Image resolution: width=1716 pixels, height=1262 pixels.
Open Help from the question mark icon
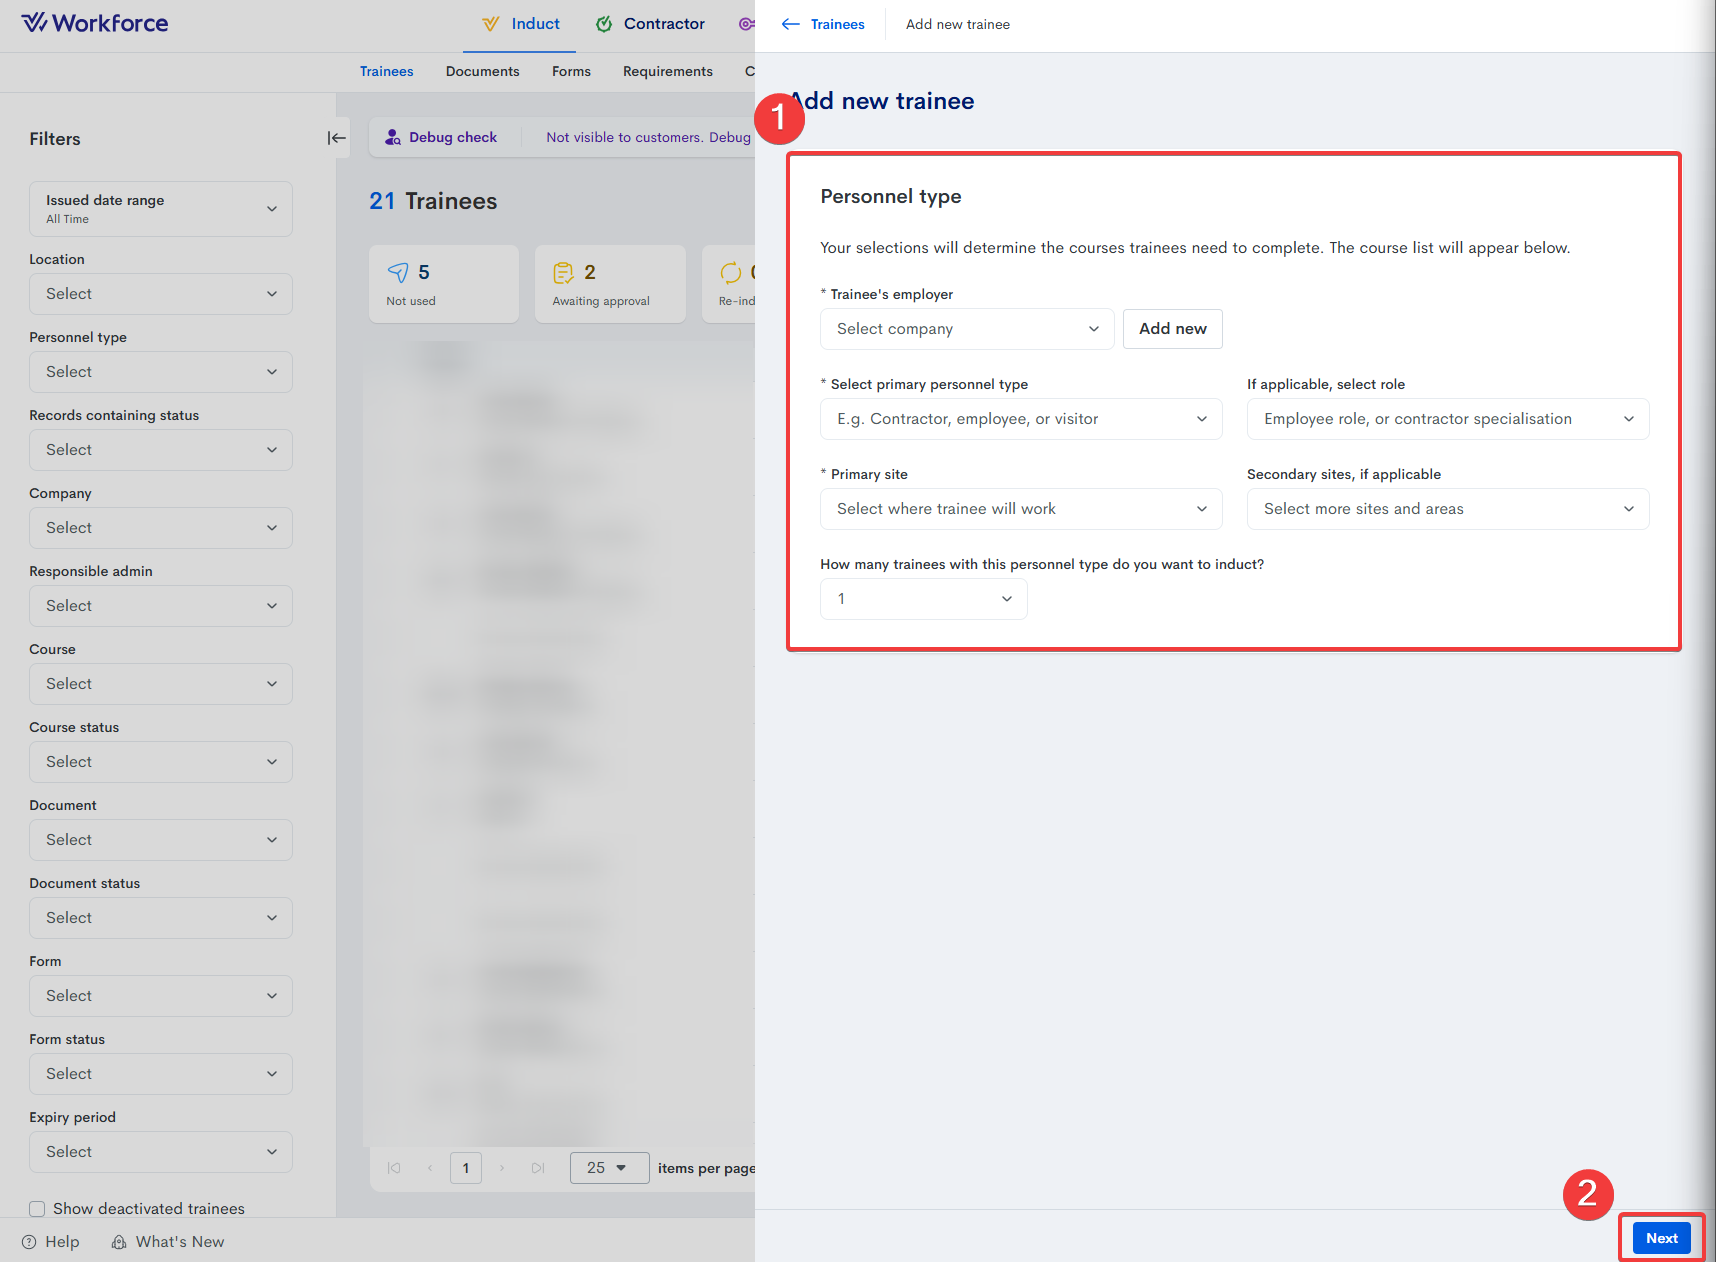[x=29, y=1242]
